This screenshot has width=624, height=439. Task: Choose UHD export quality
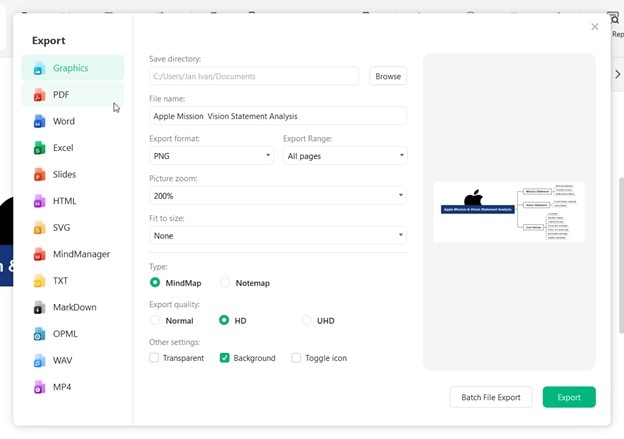click(x=306, y=320)
